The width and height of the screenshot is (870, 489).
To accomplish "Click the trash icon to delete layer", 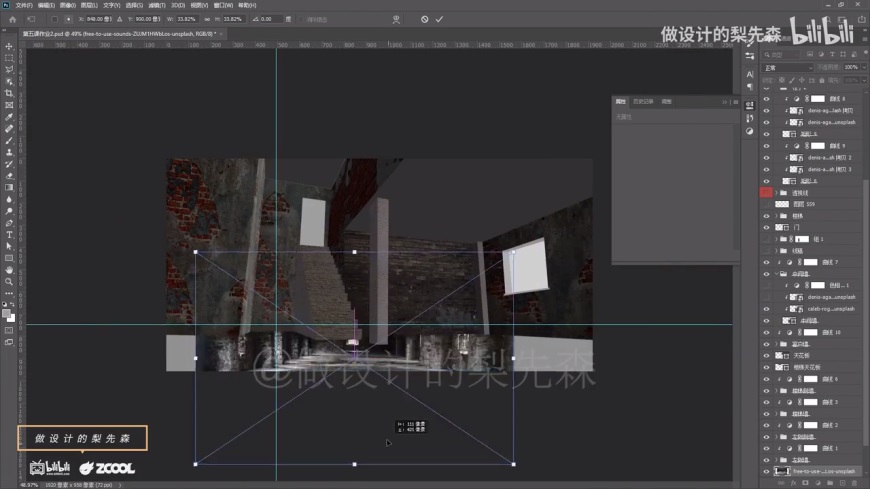I will [x=854, y=483].
